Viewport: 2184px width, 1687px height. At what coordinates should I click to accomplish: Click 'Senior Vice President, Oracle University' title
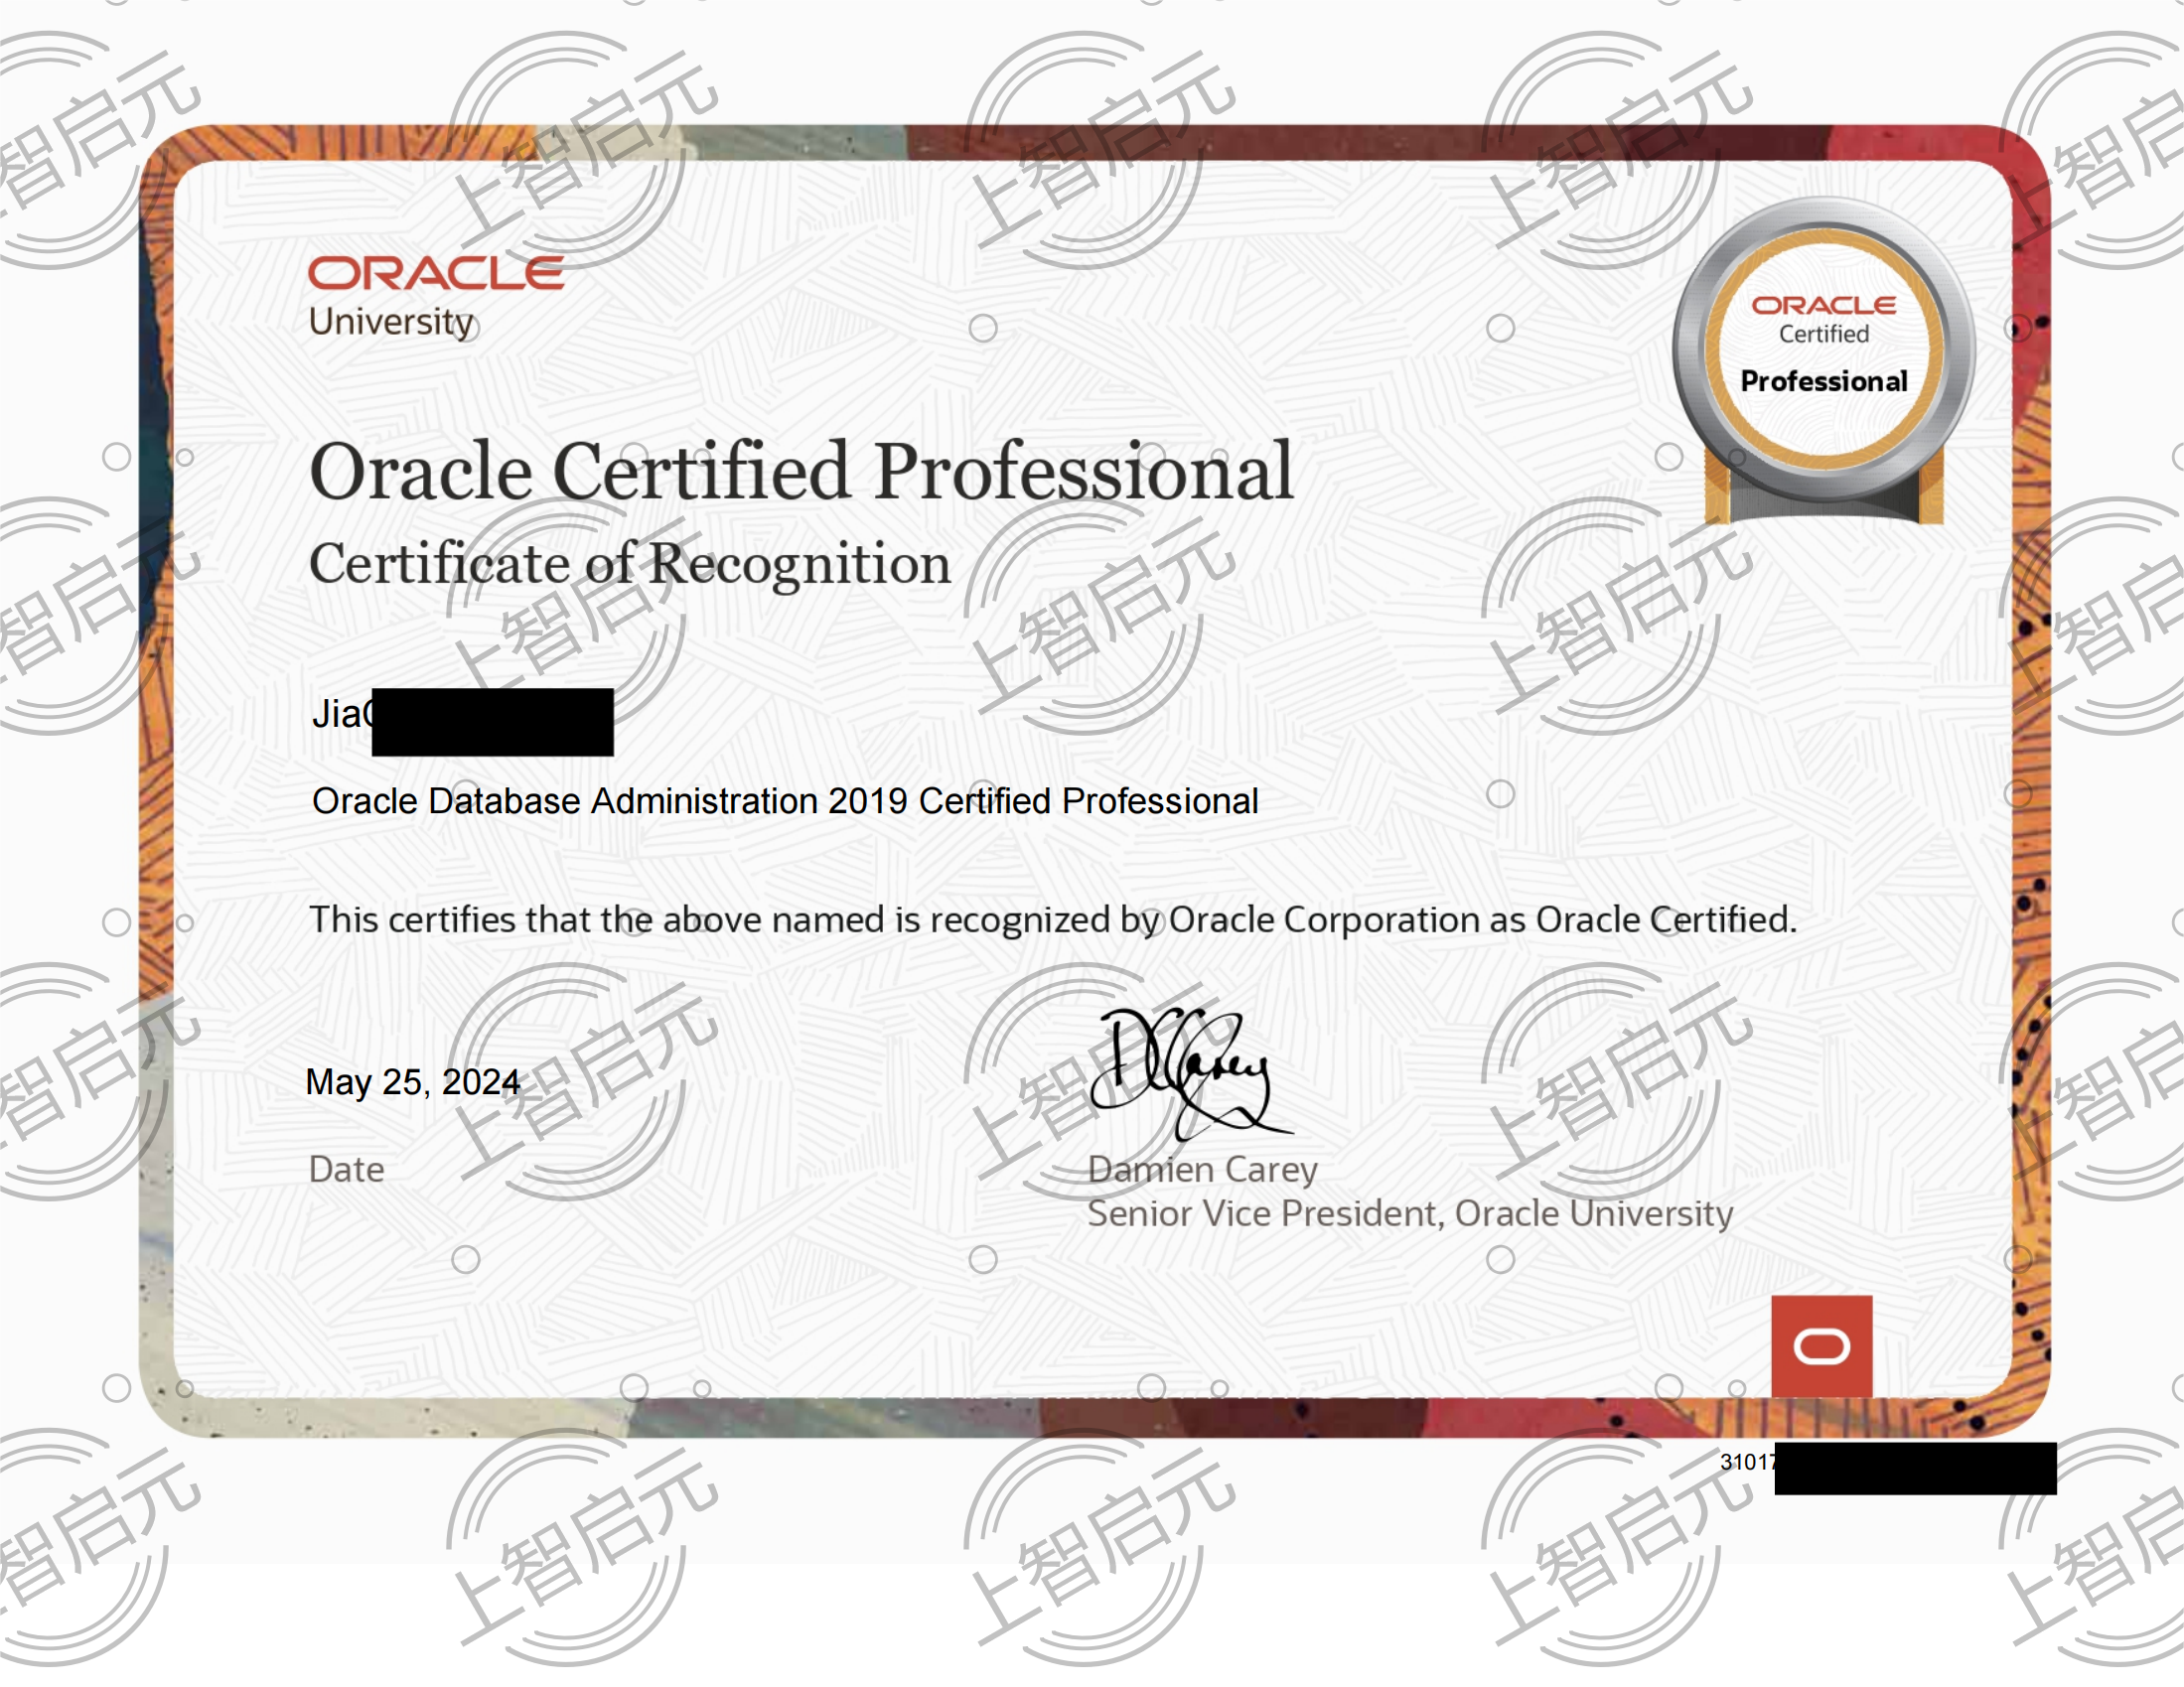[x=1410, y=1213]
